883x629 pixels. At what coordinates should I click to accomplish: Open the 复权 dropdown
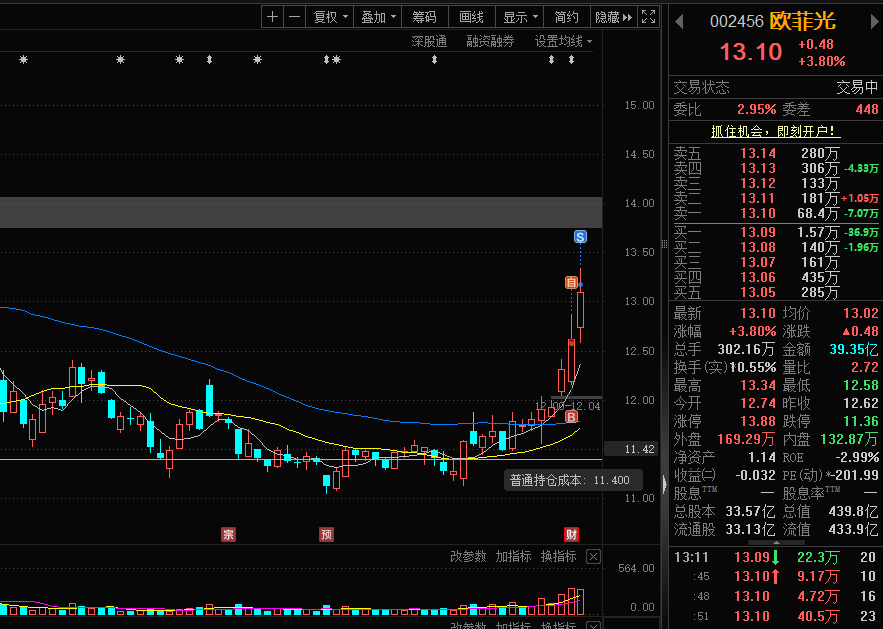(x=331, y=17)
